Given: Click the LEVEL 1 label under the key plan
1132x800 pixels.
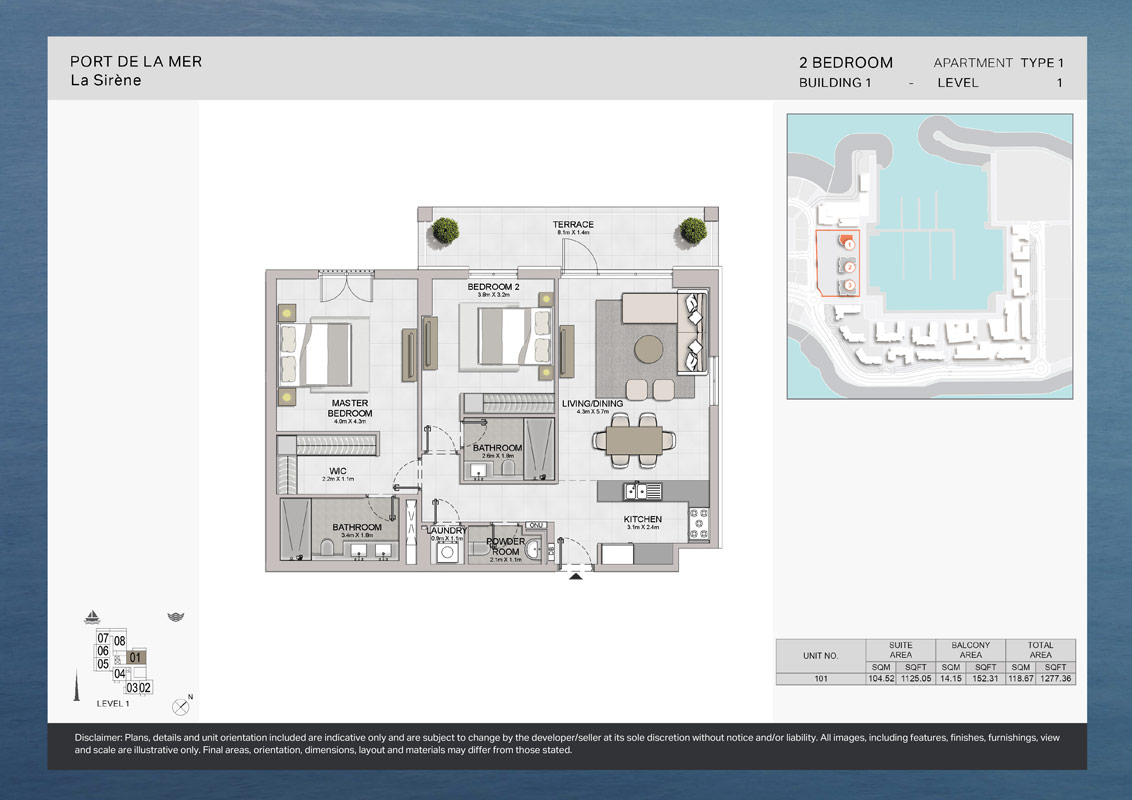Looking at the screenshot, I should (113, 703).
